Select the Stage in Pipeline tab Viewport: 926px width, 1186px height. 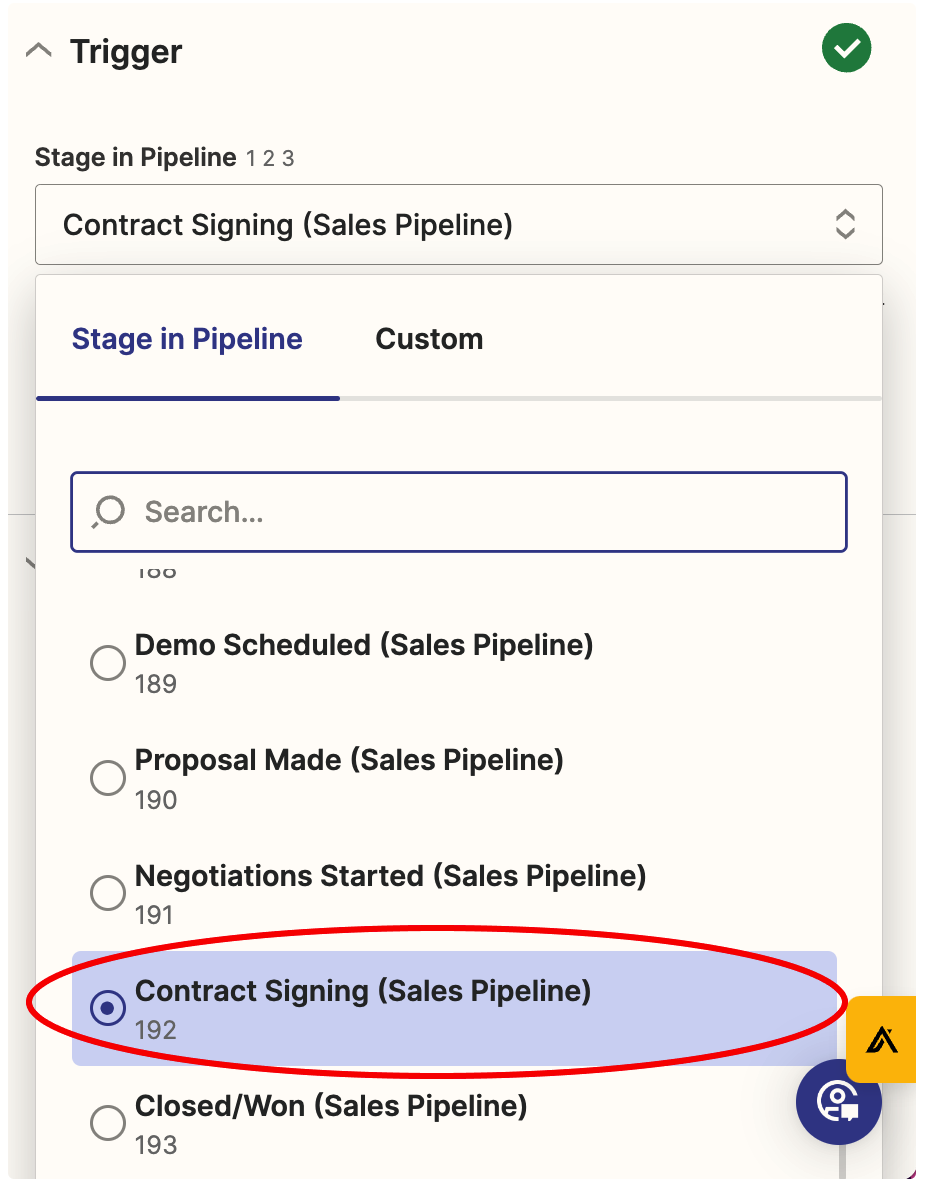[187, 340]
